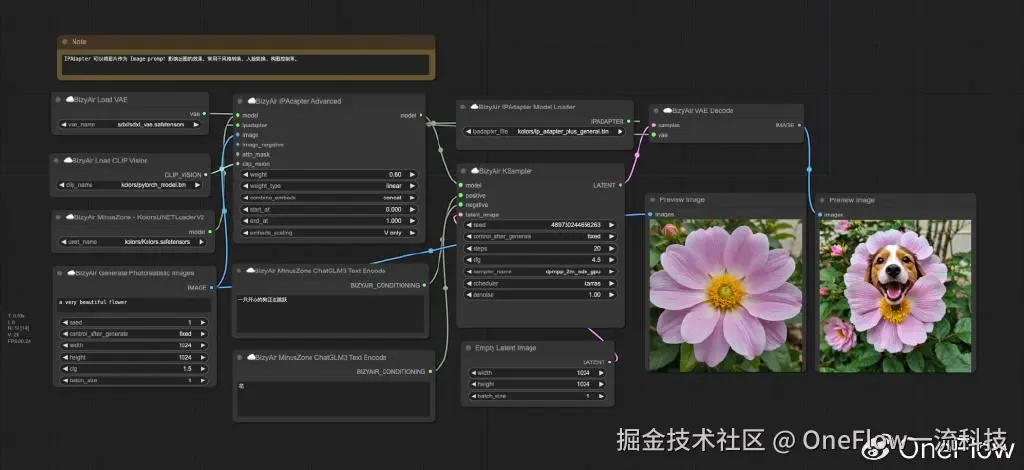Open the embeds_scaling combo set to V only
1024x470 pixels.
click(x=329, y=232)
